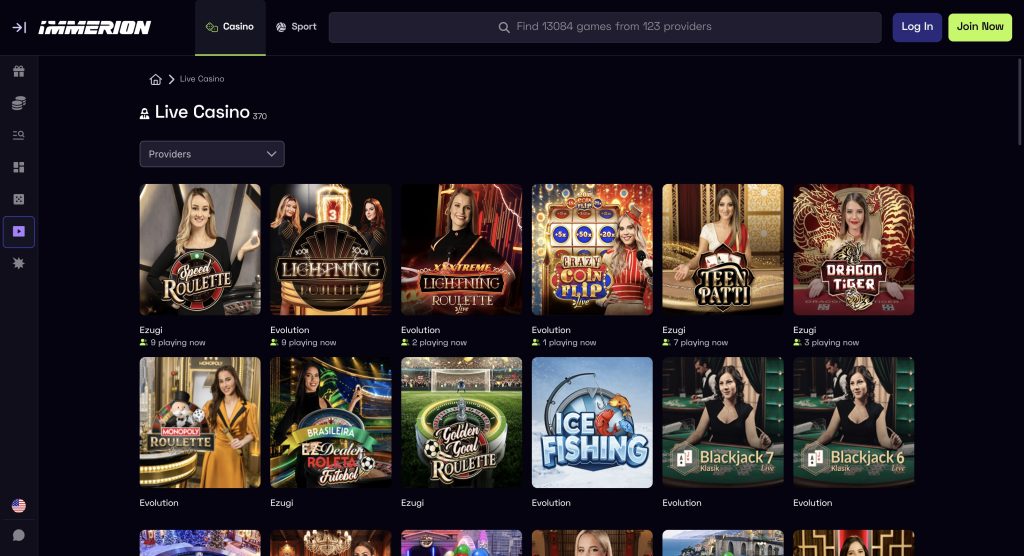
Task: Go home via breadcrumb house icon
Action: point(155,79)
